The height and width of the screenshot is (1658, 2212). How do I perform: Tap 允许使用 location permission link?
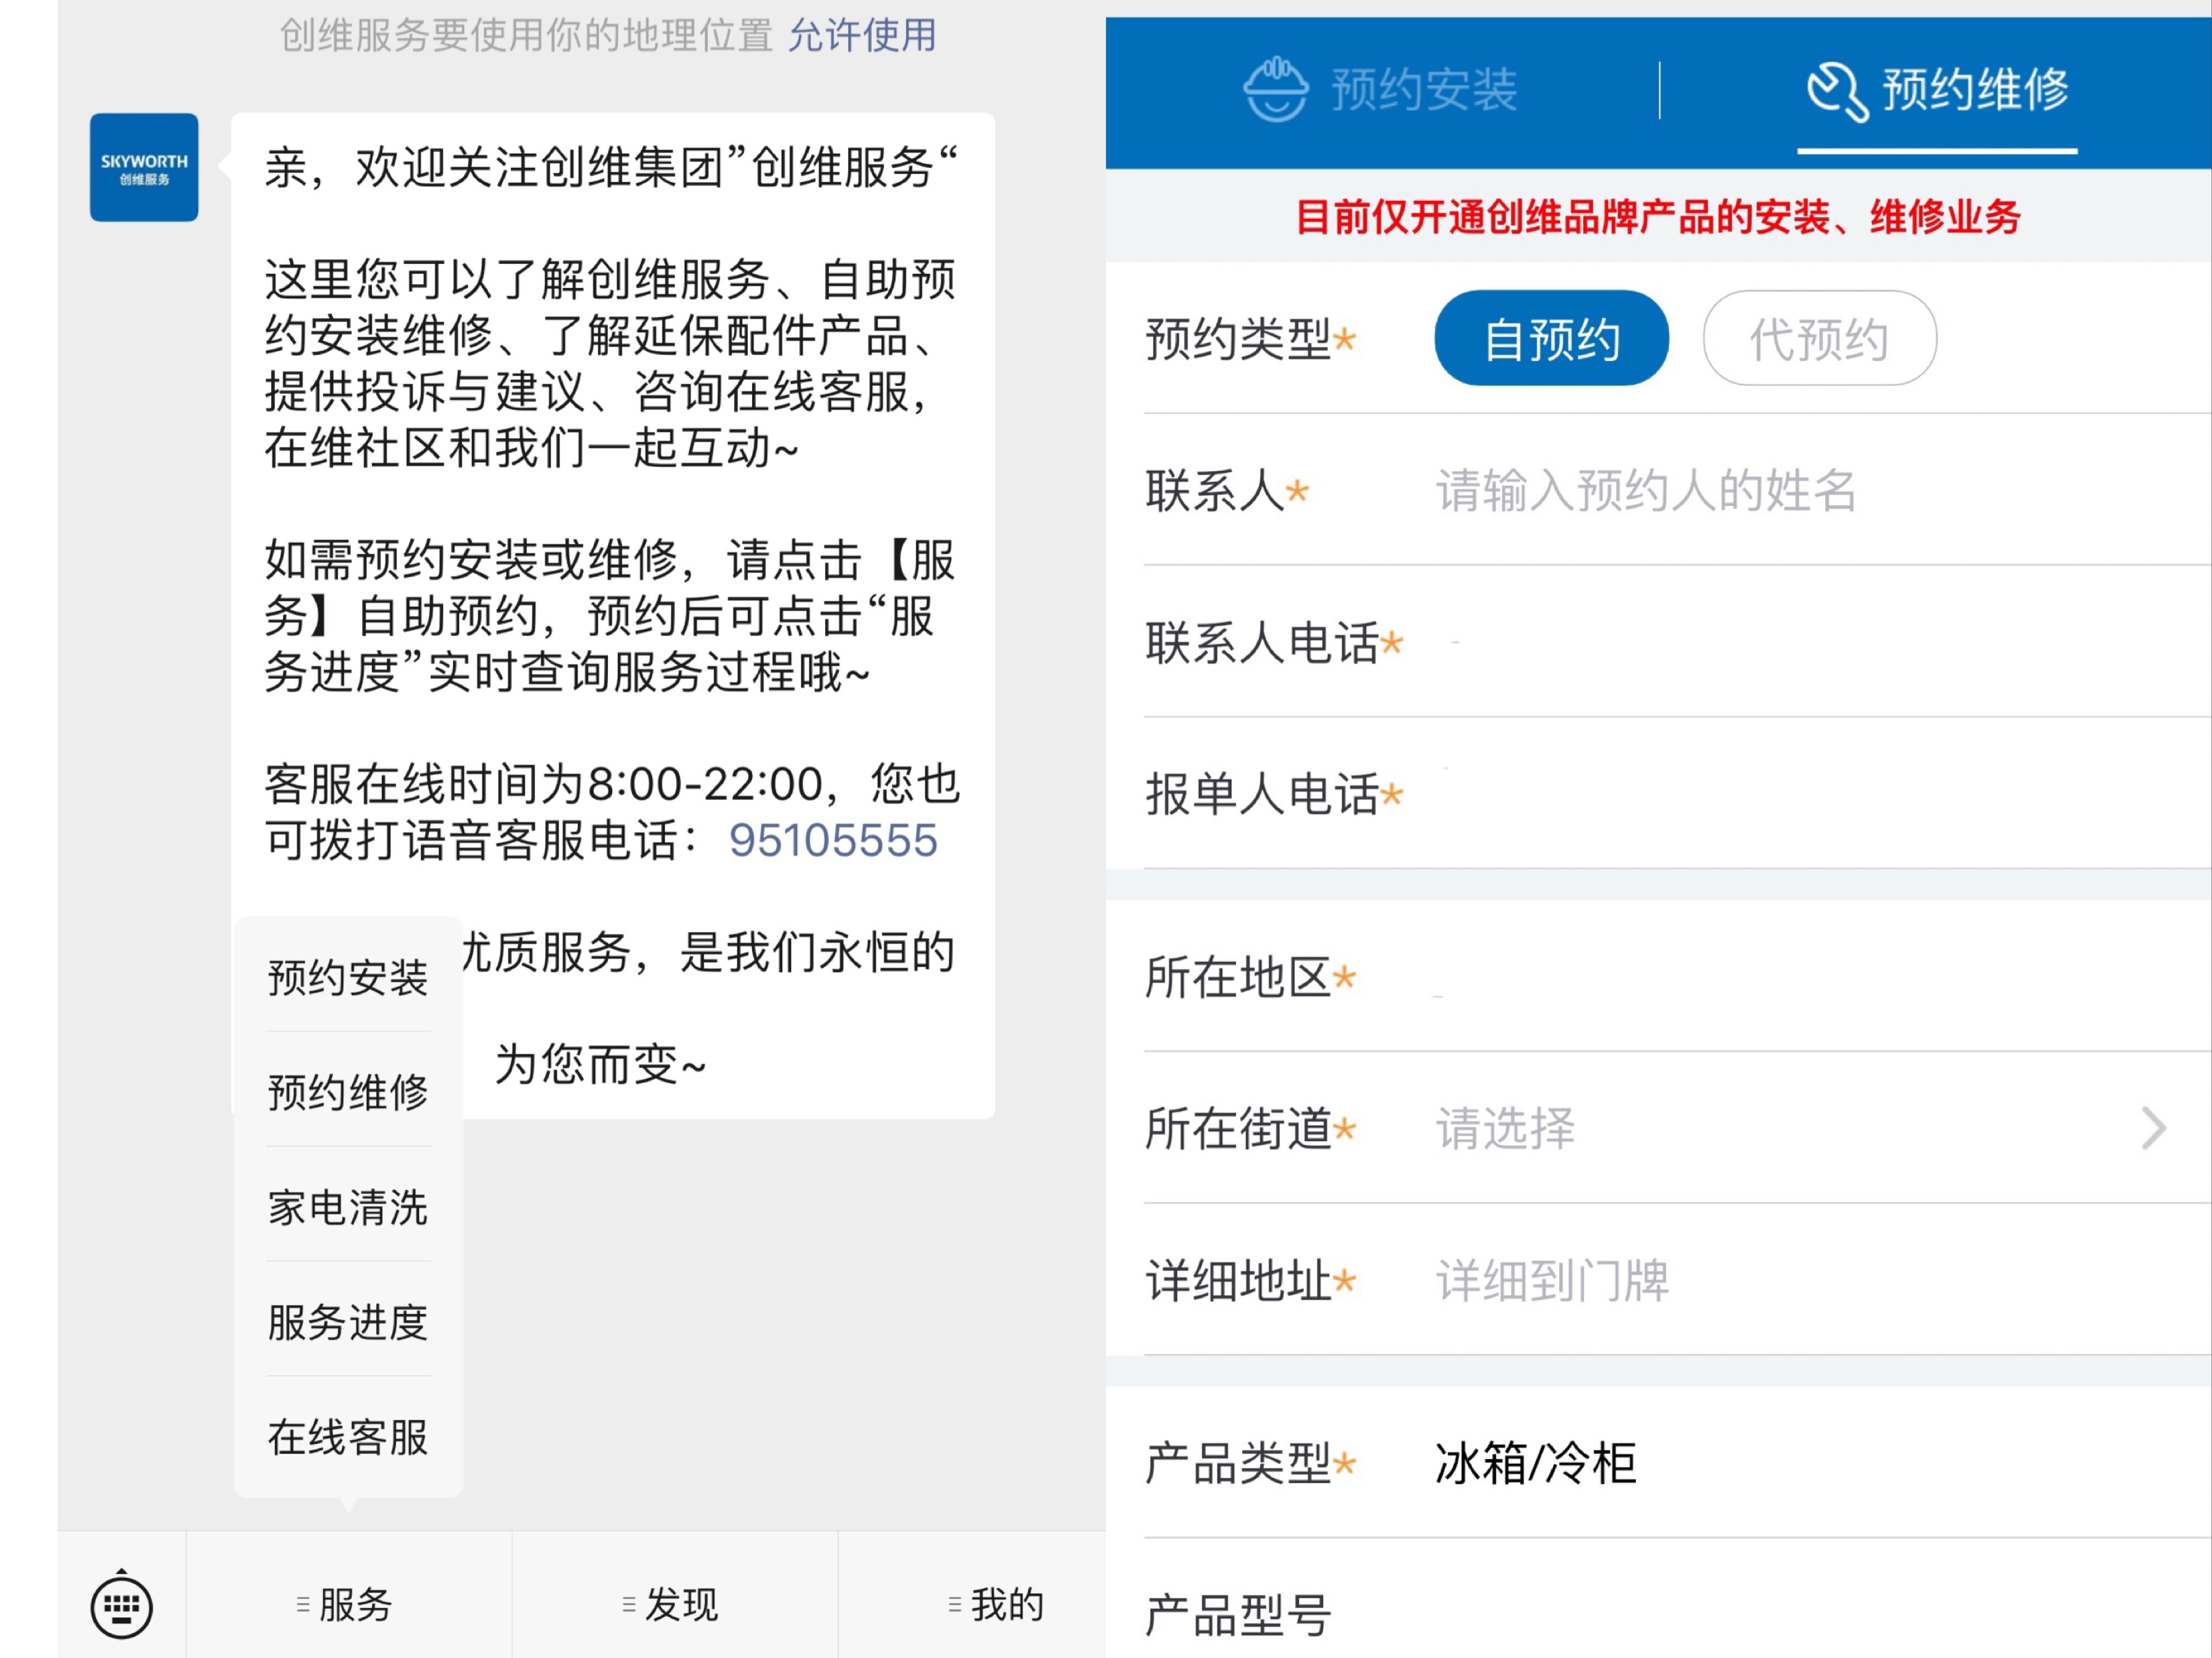click(862, 36)
